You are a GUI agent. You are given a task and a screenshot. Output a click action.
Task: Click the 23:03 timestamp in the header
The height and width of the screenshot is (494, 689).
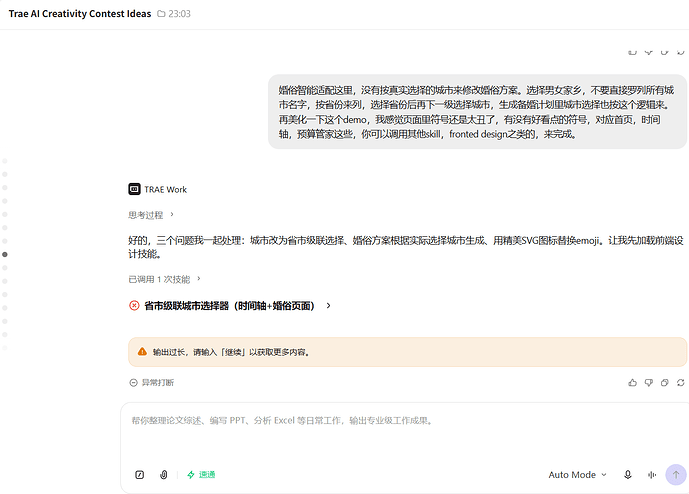pyautogui.click(x=180, y=14)
